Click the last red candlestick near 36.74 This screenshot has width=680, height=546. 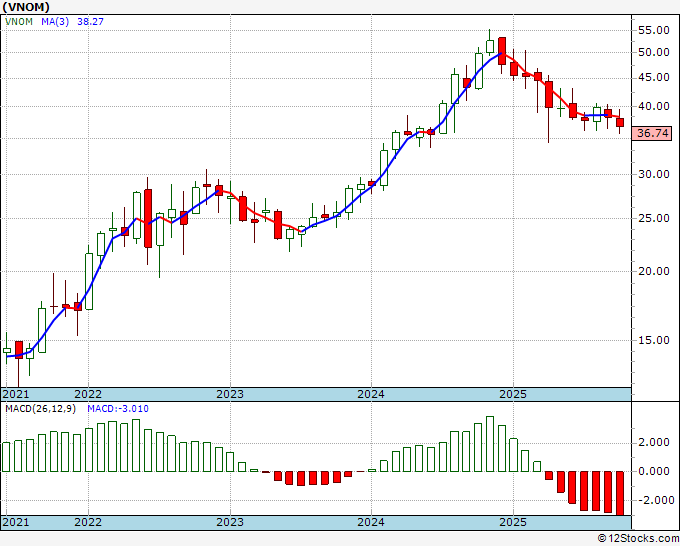[x=620, y=122]
